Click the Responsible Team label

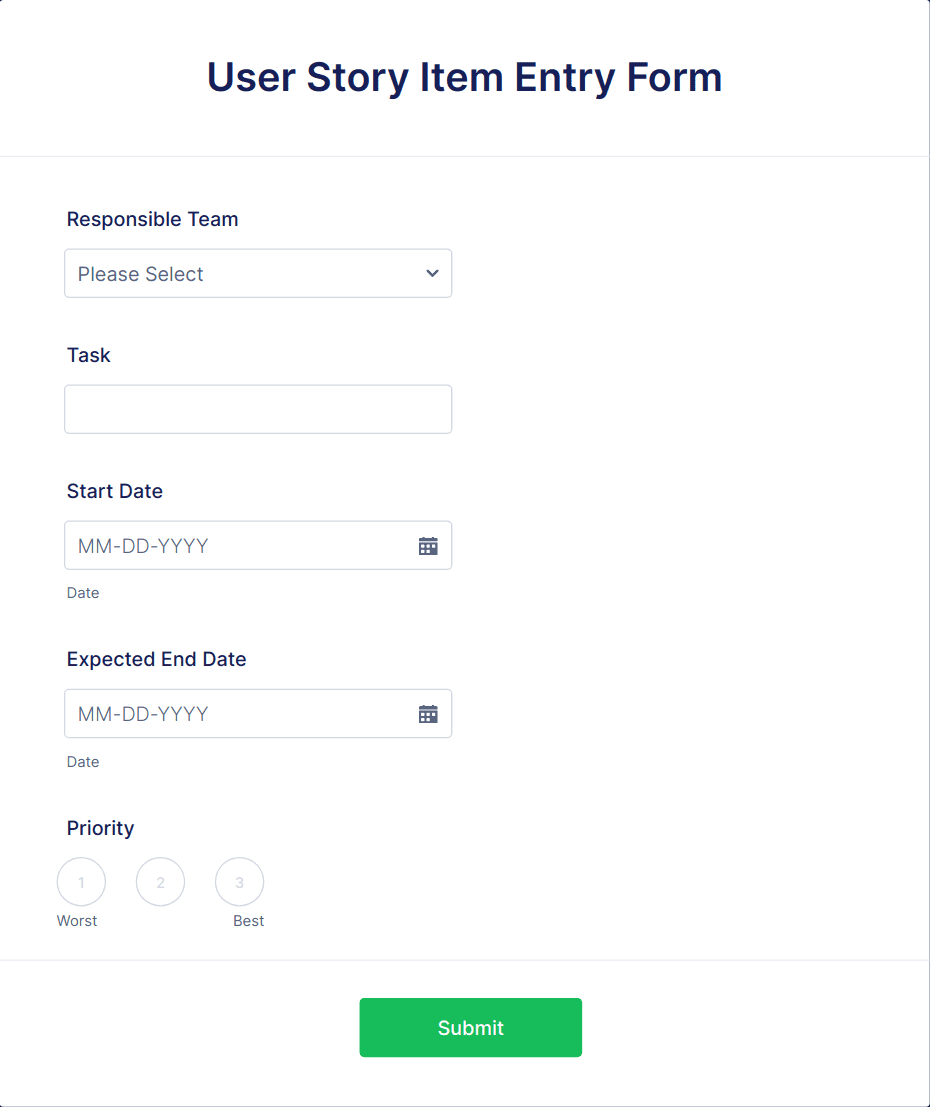[152, 219]
